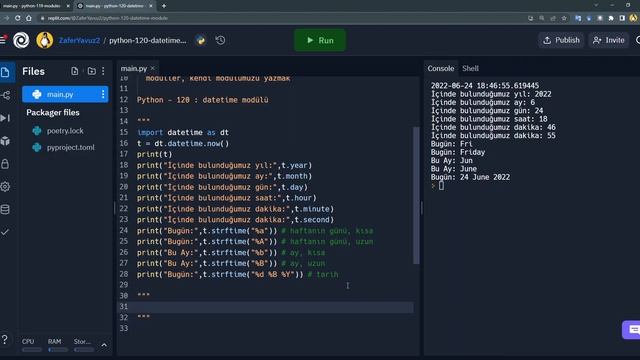
Task: Open the Publish dialog
Action: pyautogui.click(x=561, y=40)
